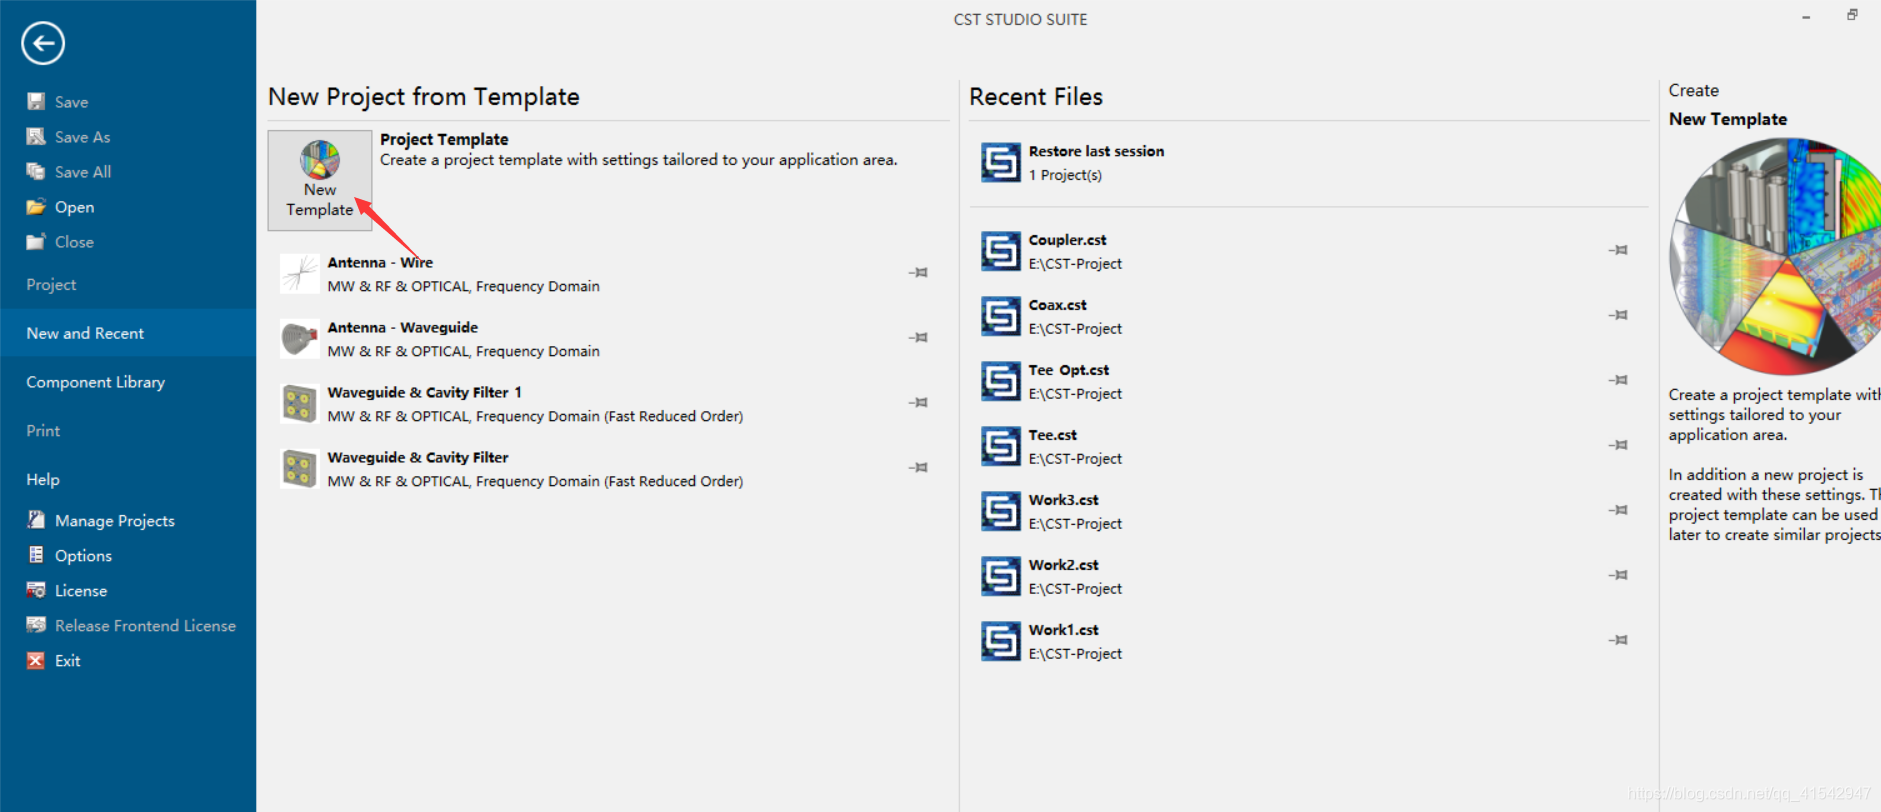Pin Work3.cst in recent files
This screenshot has width=1881, height=812.
click(x=1618, y=510)
